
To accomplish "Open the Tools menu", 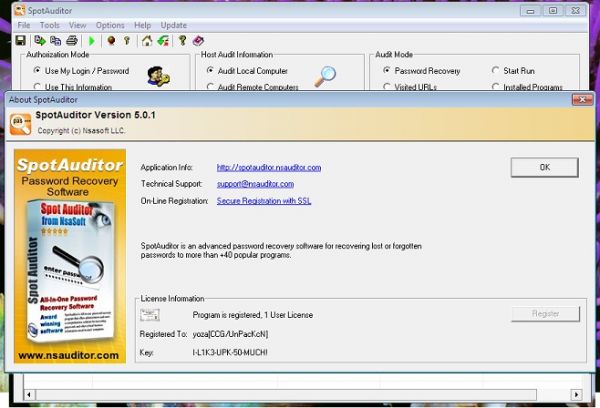I will (50, 25).
